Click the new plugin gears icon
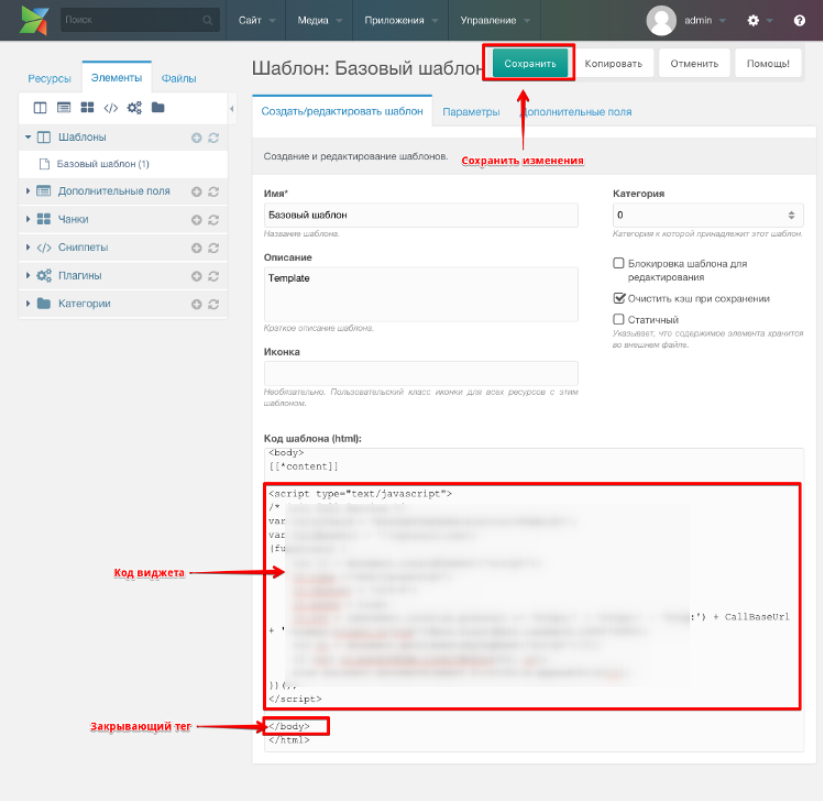This screenshot has width=823, height=801. click(x=134, y=108)
